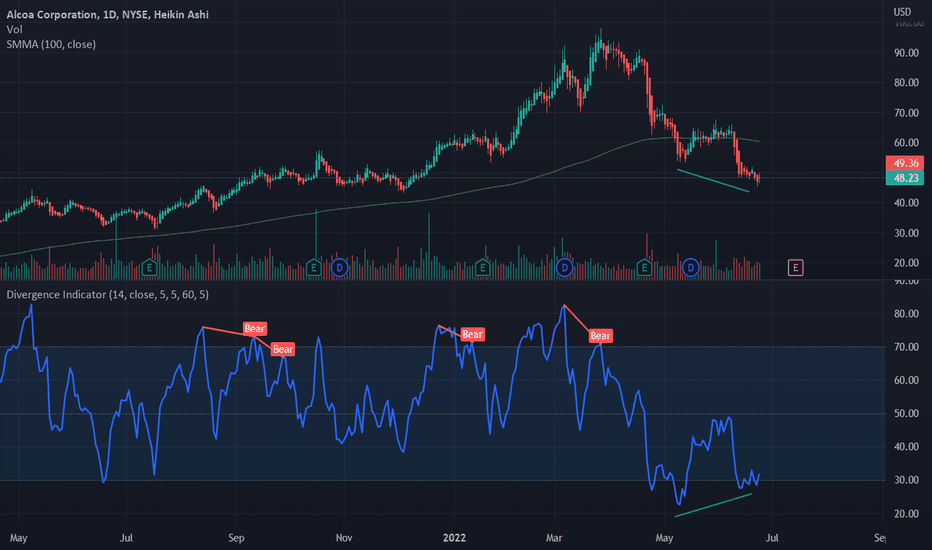
Task: Click the 40.00 label on the main price axis
Action: tap(906, 203)
